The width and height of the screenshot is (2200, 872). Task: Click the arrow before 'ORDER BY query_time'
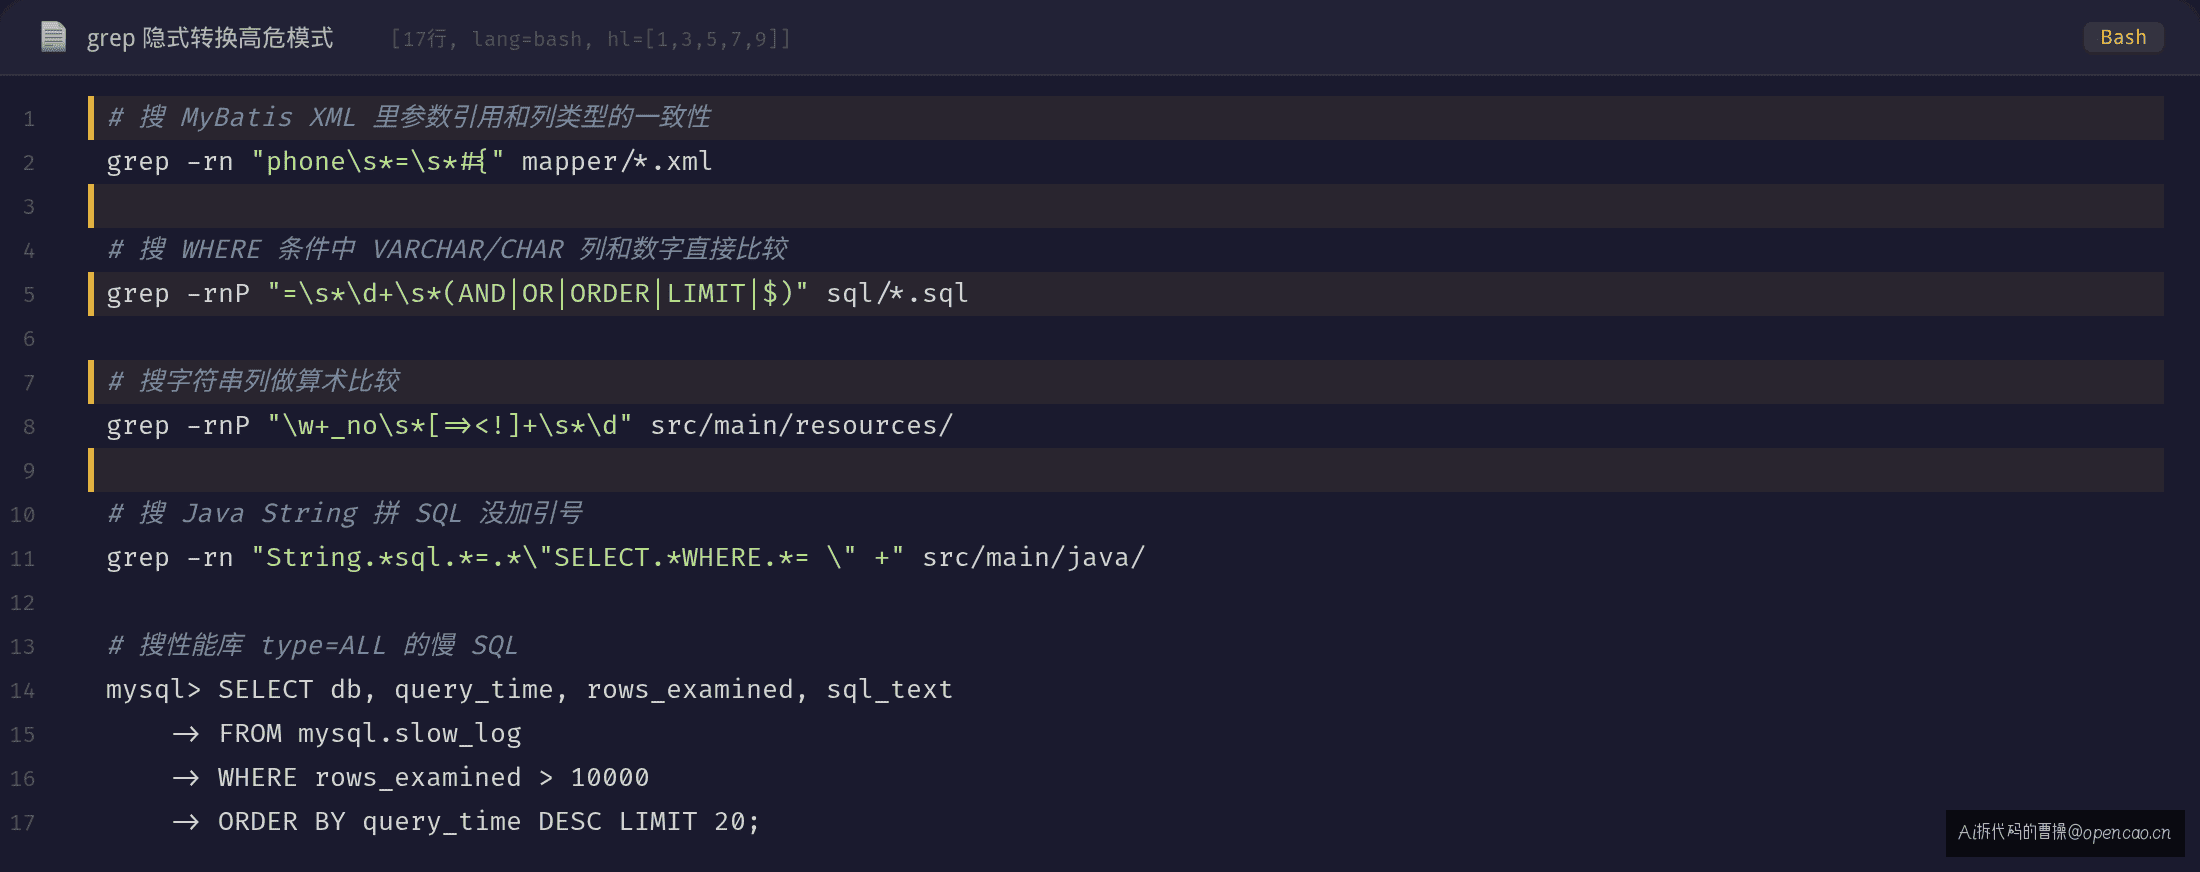pyautogui.click(x=186, y=822)
